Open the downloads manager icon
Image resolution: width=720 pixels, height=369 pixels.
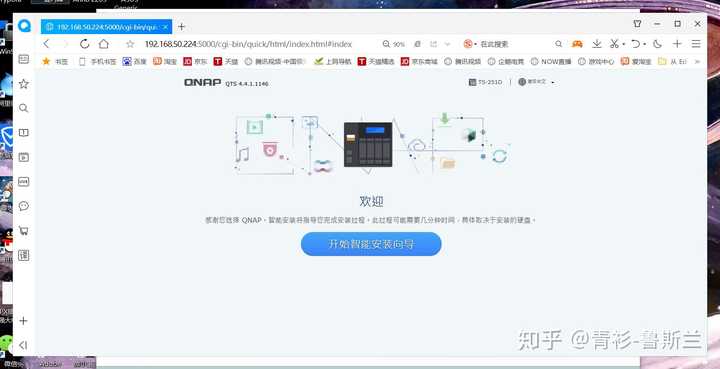[596, 44]
